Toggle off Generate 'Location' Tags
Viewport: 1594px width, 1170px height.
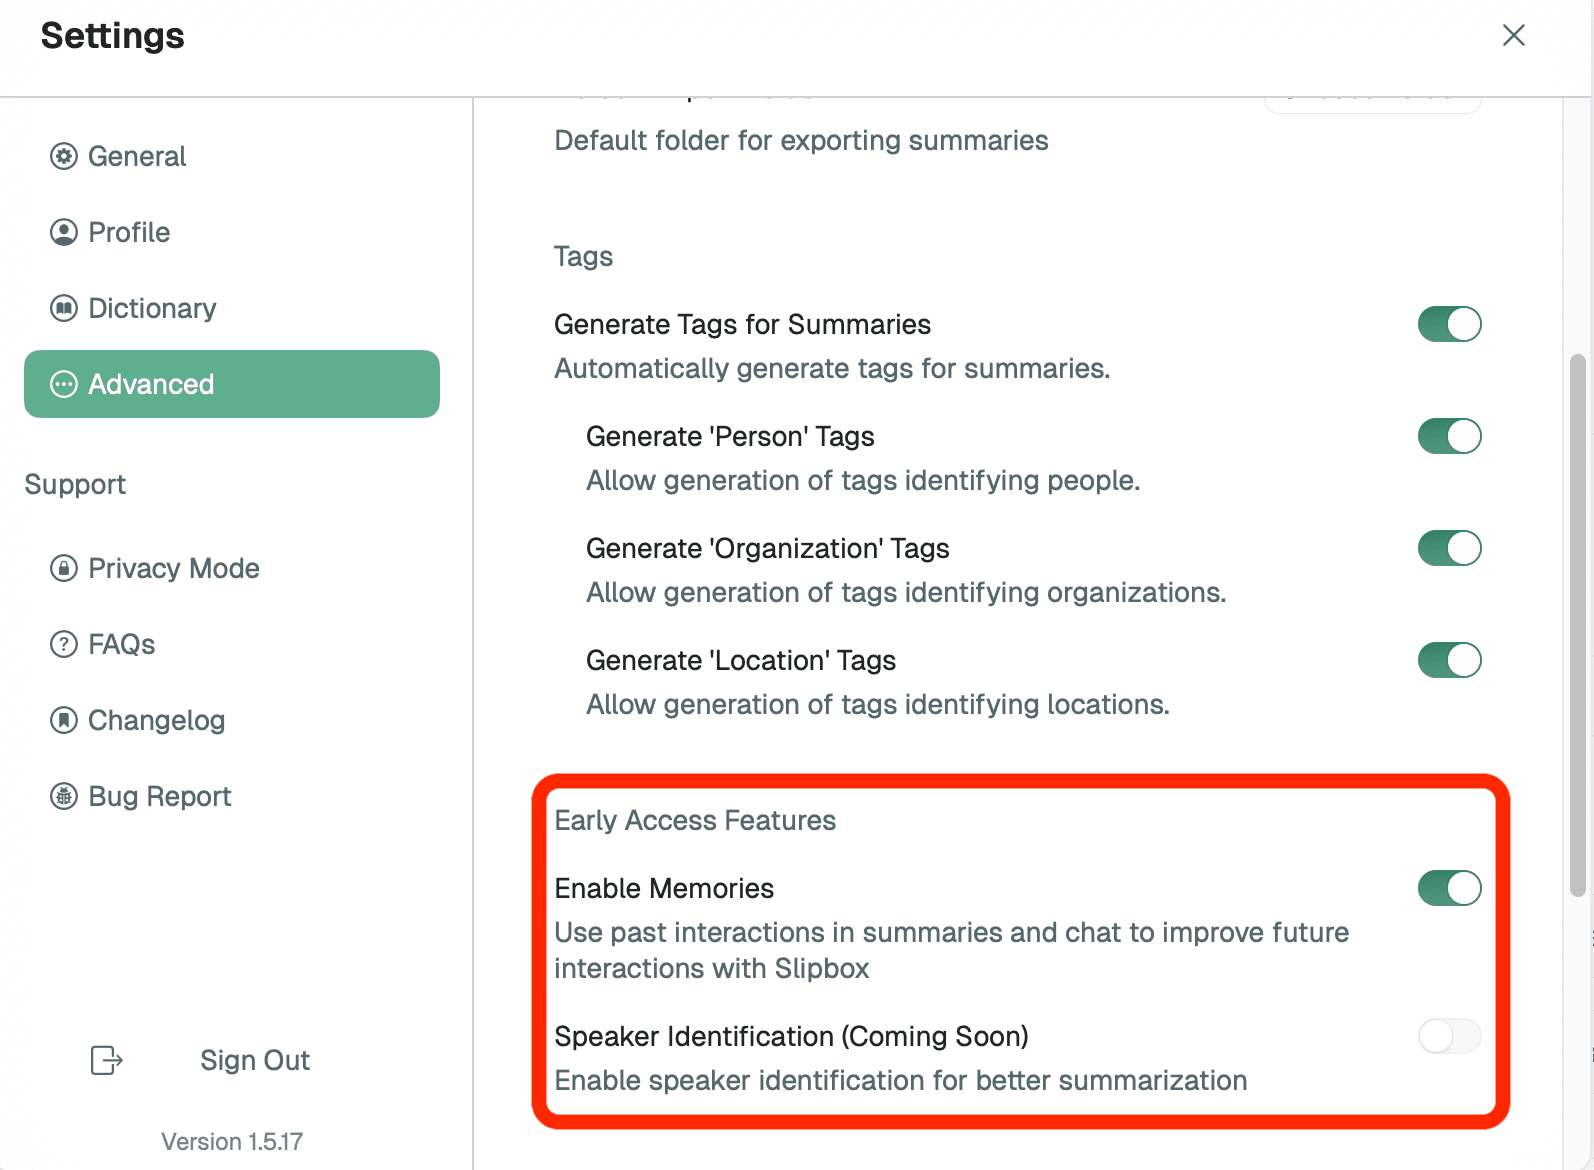[x=1449, y=660]
